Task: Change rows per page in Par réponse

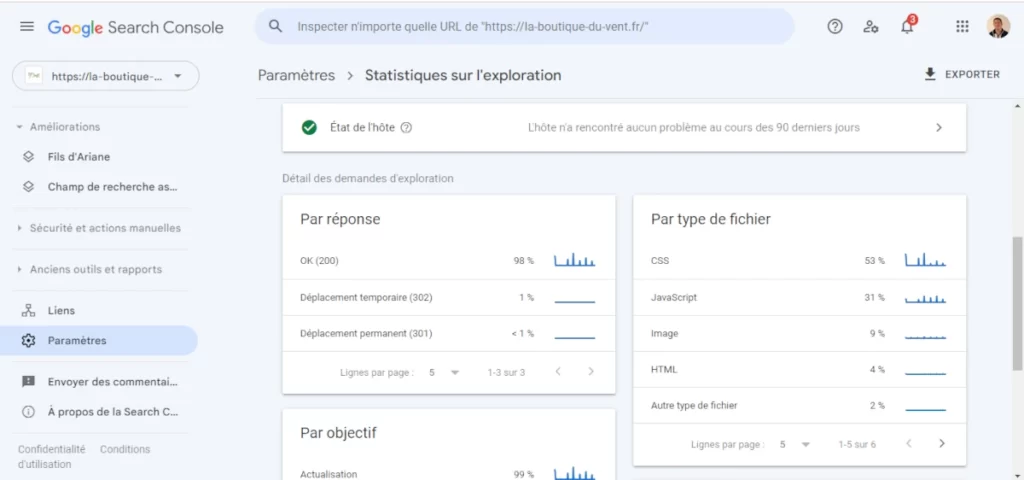Action: pos(444,372)
